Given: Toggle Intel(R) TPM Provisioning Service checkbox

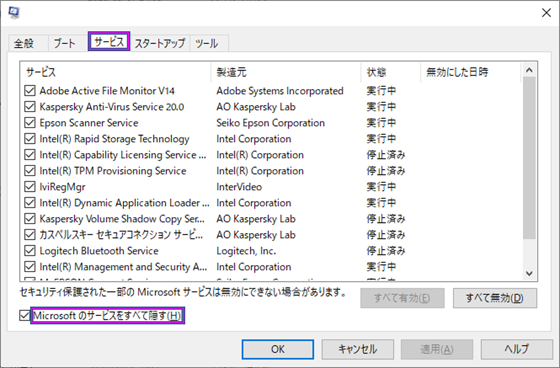Looking at the screenshot, I should [x=30, y=171].
